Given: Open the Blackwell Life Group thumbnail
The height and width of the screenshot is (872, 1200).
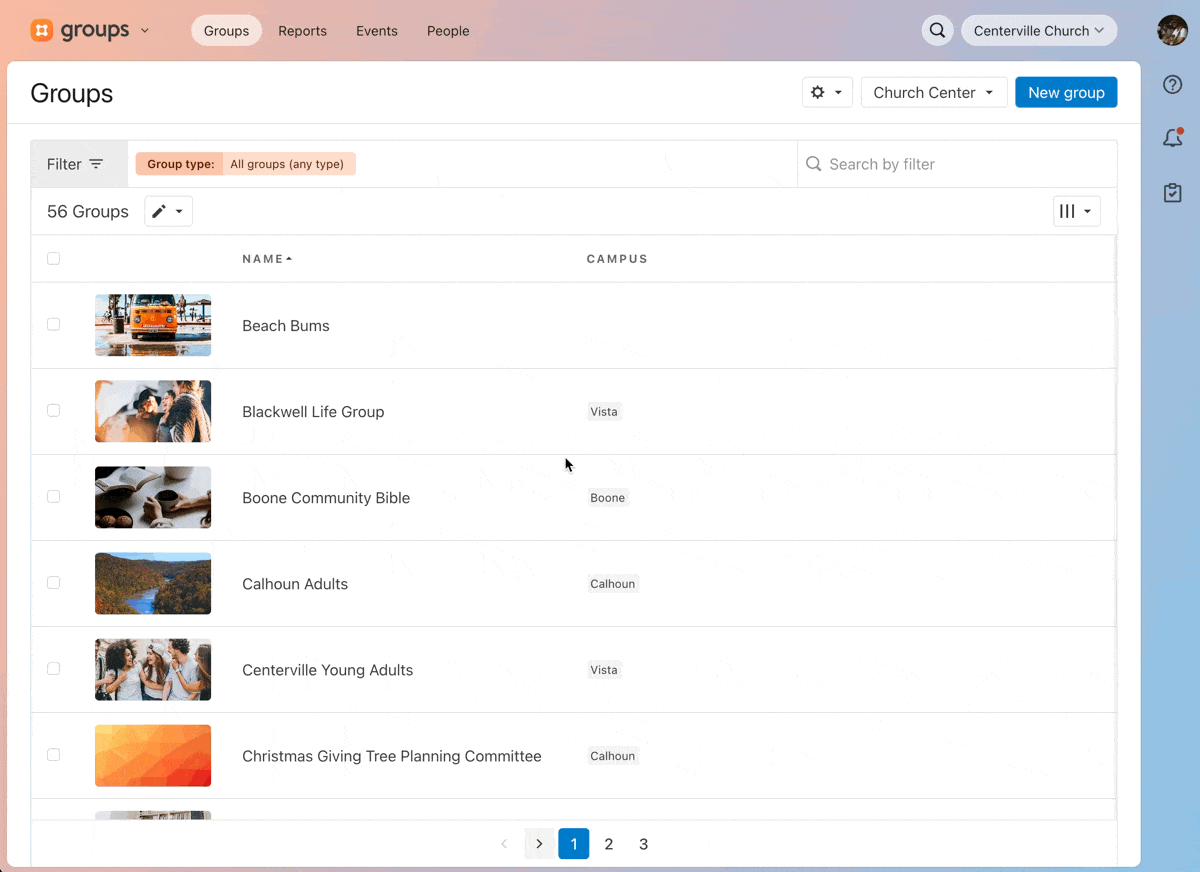Looking at the screenshot, I should pos(153,411).
